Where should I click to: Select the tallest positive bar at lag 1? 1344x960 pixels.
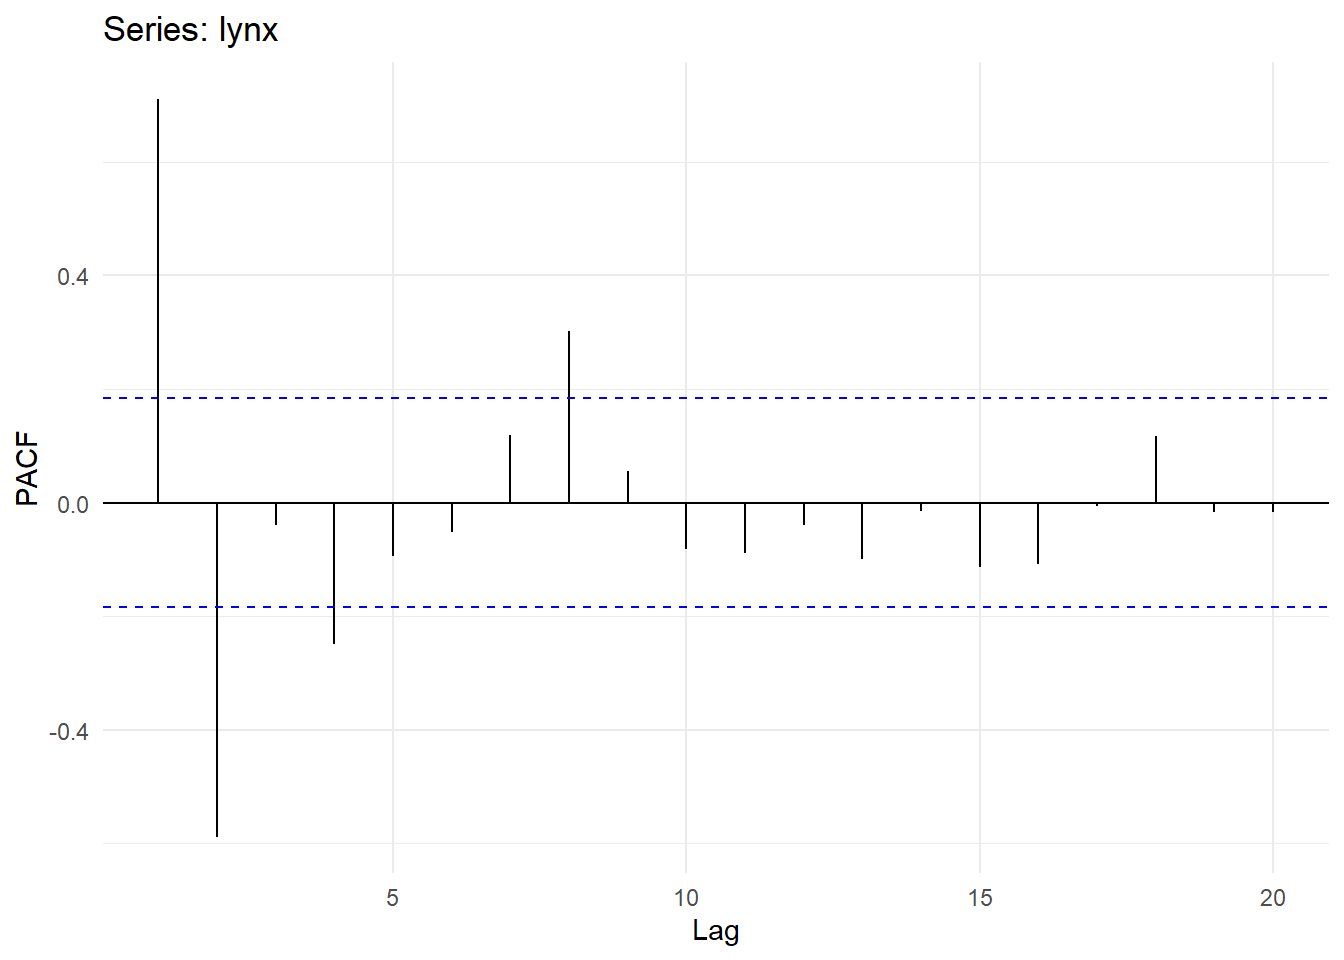pyautogui.click(x=158, y=300)
